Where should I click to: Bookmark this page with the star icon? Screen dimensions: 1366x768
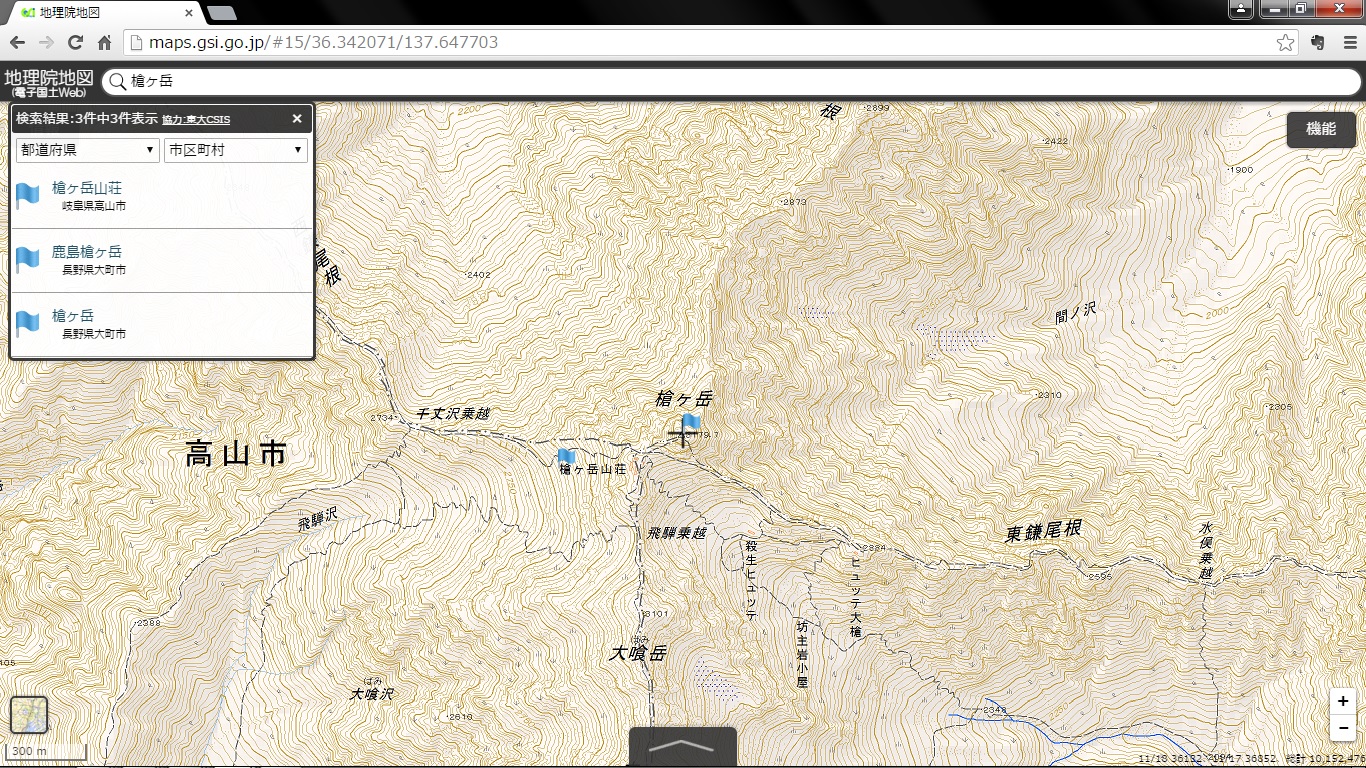[1286, 42]
